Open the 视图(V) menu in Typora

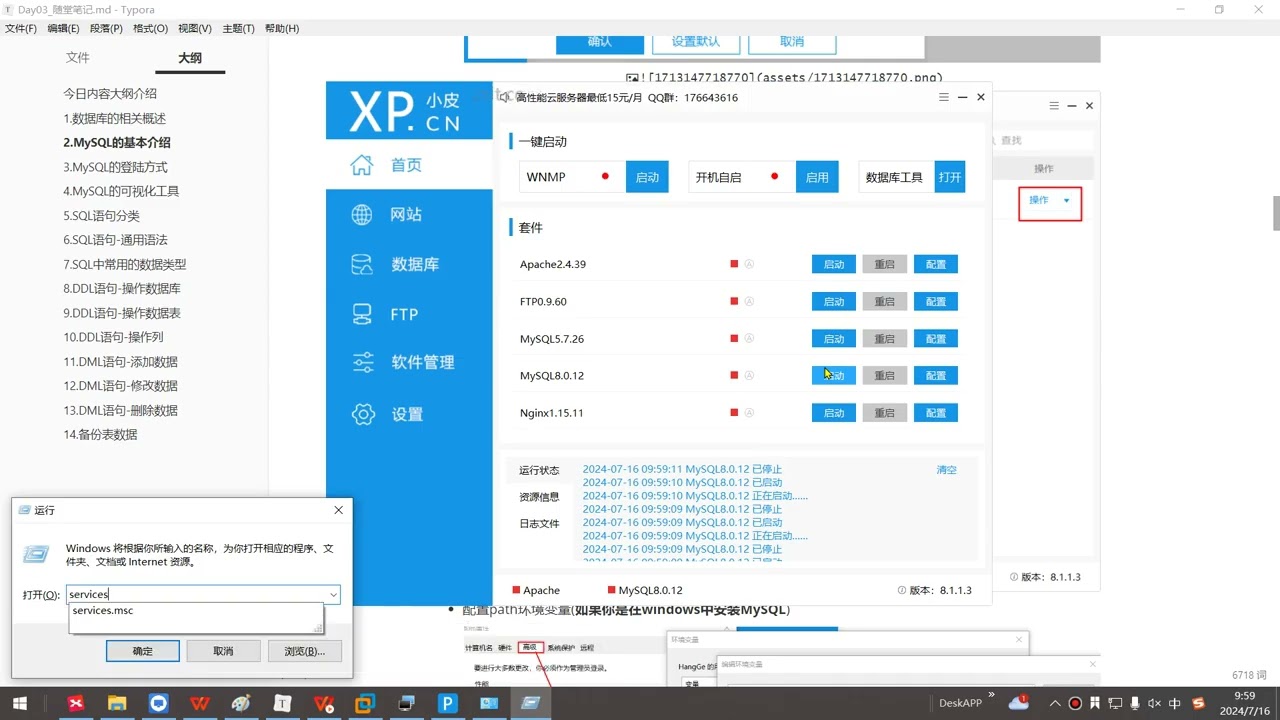194,28
